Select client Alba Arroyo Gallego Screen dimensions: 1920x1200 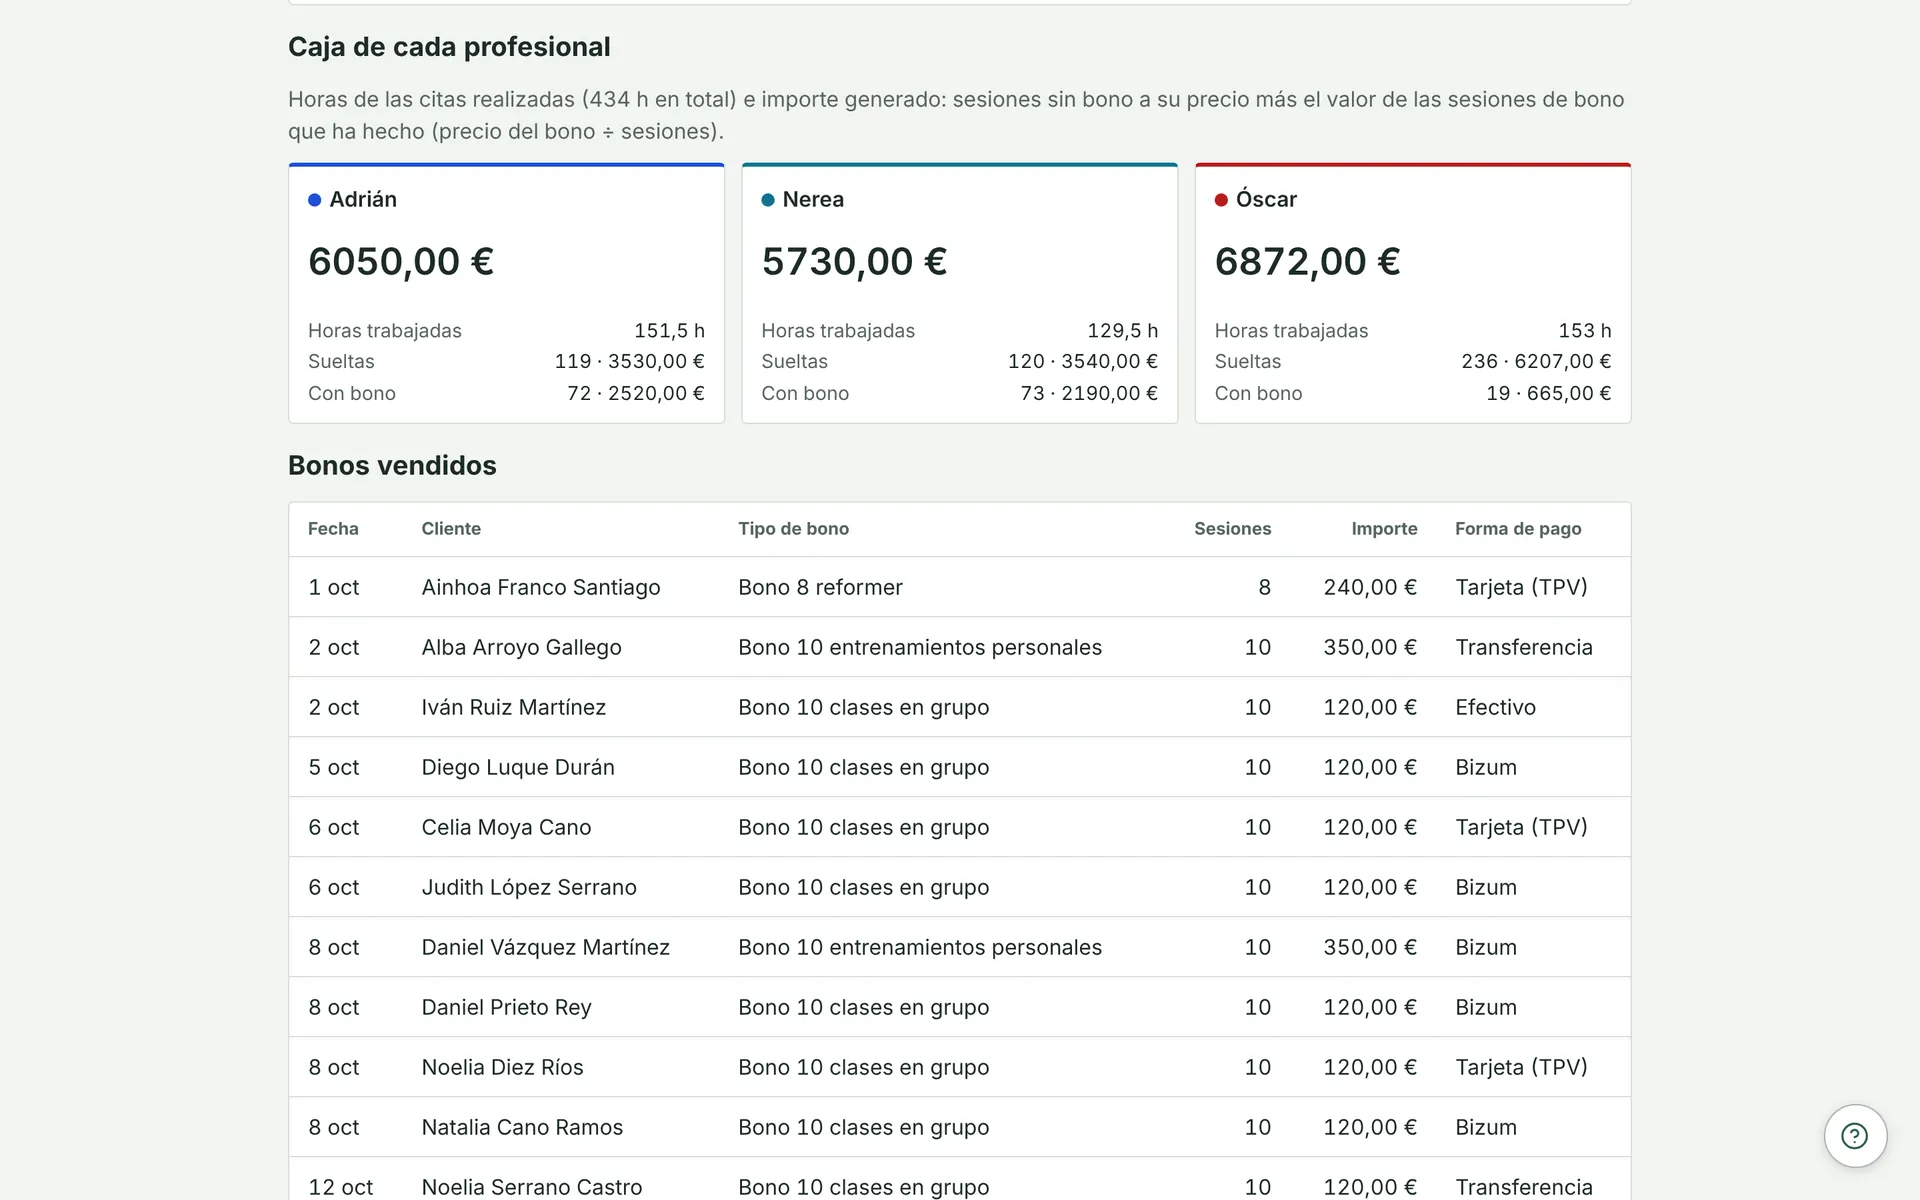521,647
